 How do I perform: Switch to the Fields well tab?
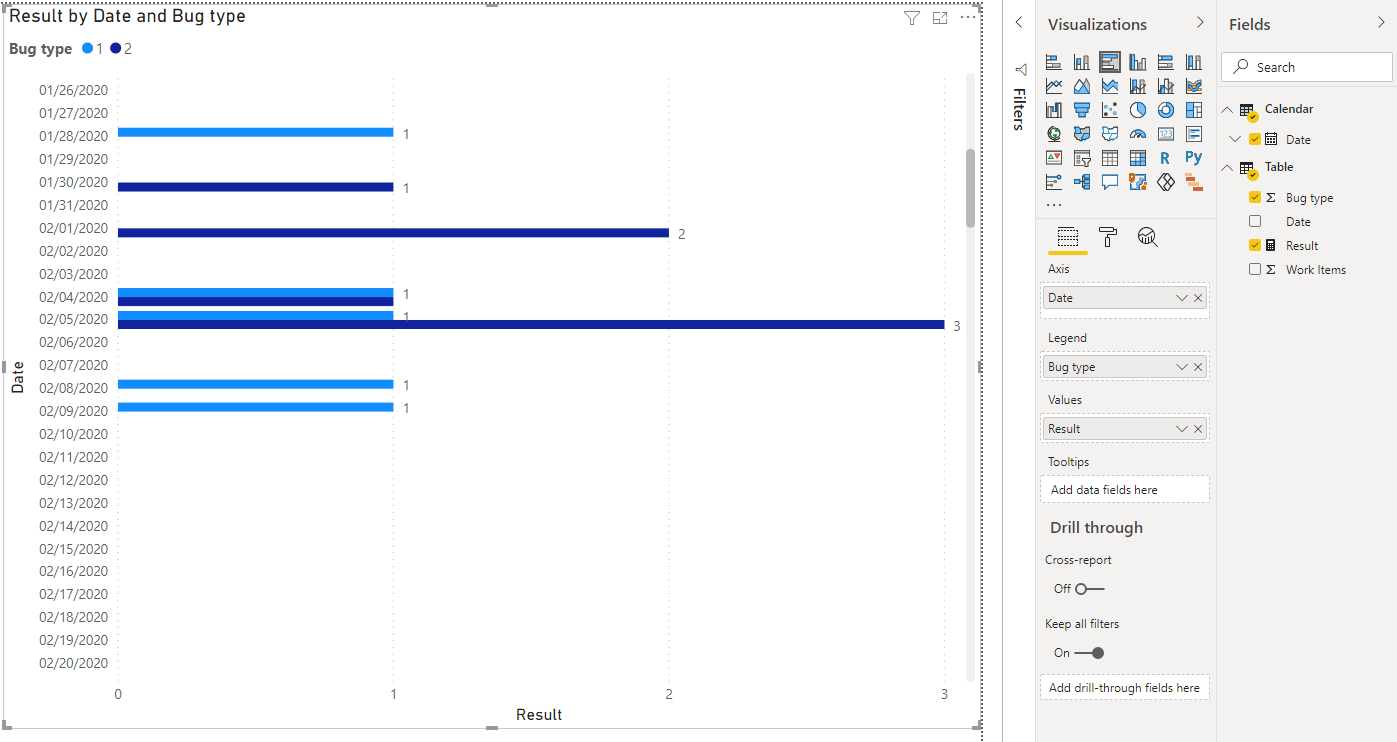1068,237
